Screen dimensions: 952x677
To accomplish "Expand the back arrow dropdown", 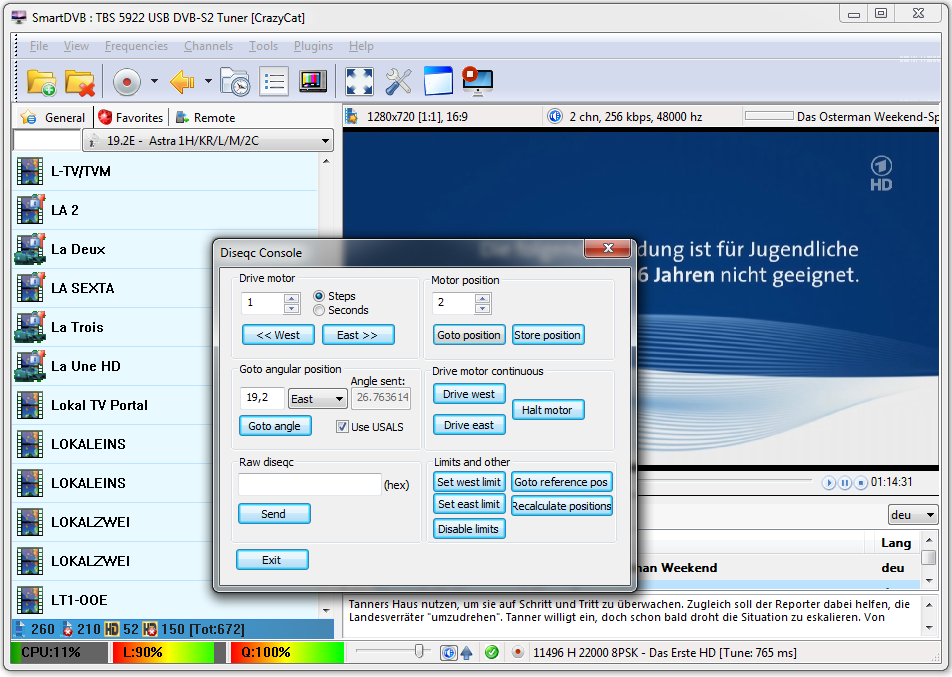I will click(x=208, y=81).
